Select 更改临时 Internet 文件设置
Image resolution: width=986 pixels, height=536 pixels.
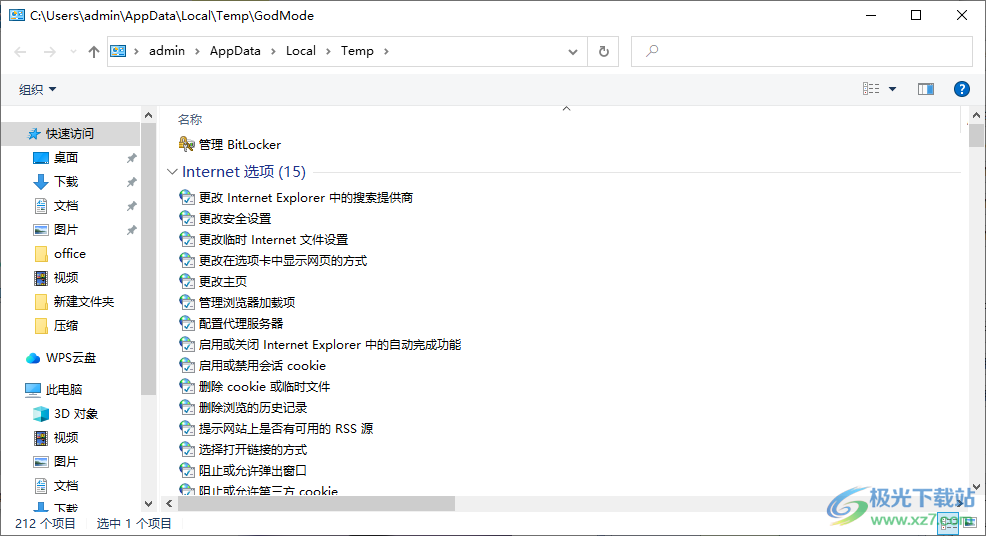(x=263, y=240)
